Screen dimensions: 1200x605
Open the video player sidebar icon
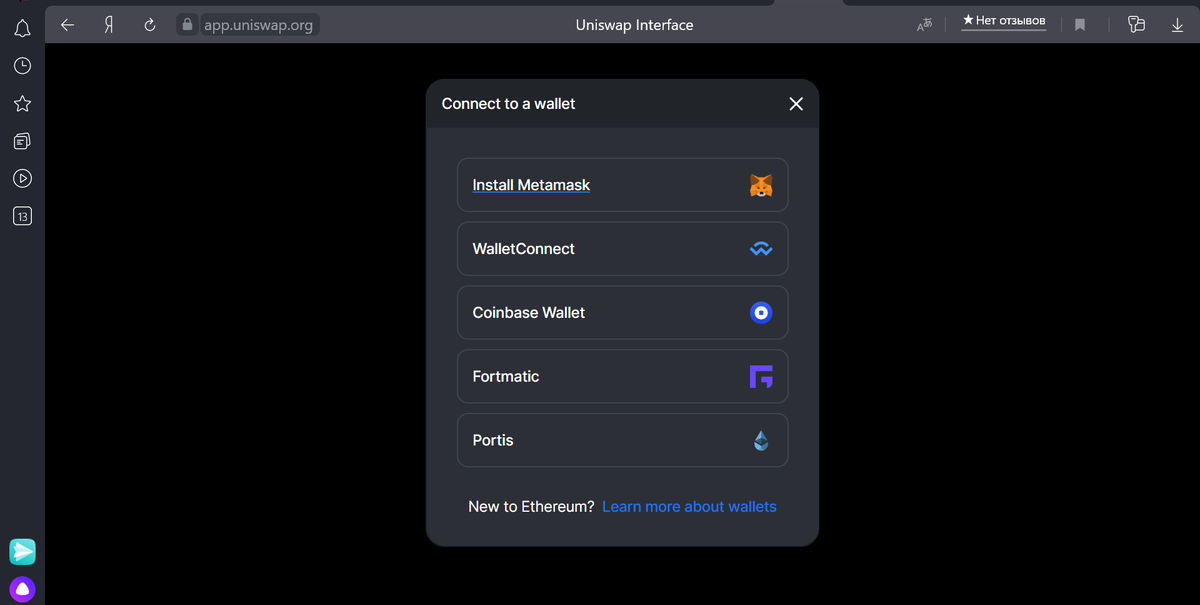pos(22,178)
